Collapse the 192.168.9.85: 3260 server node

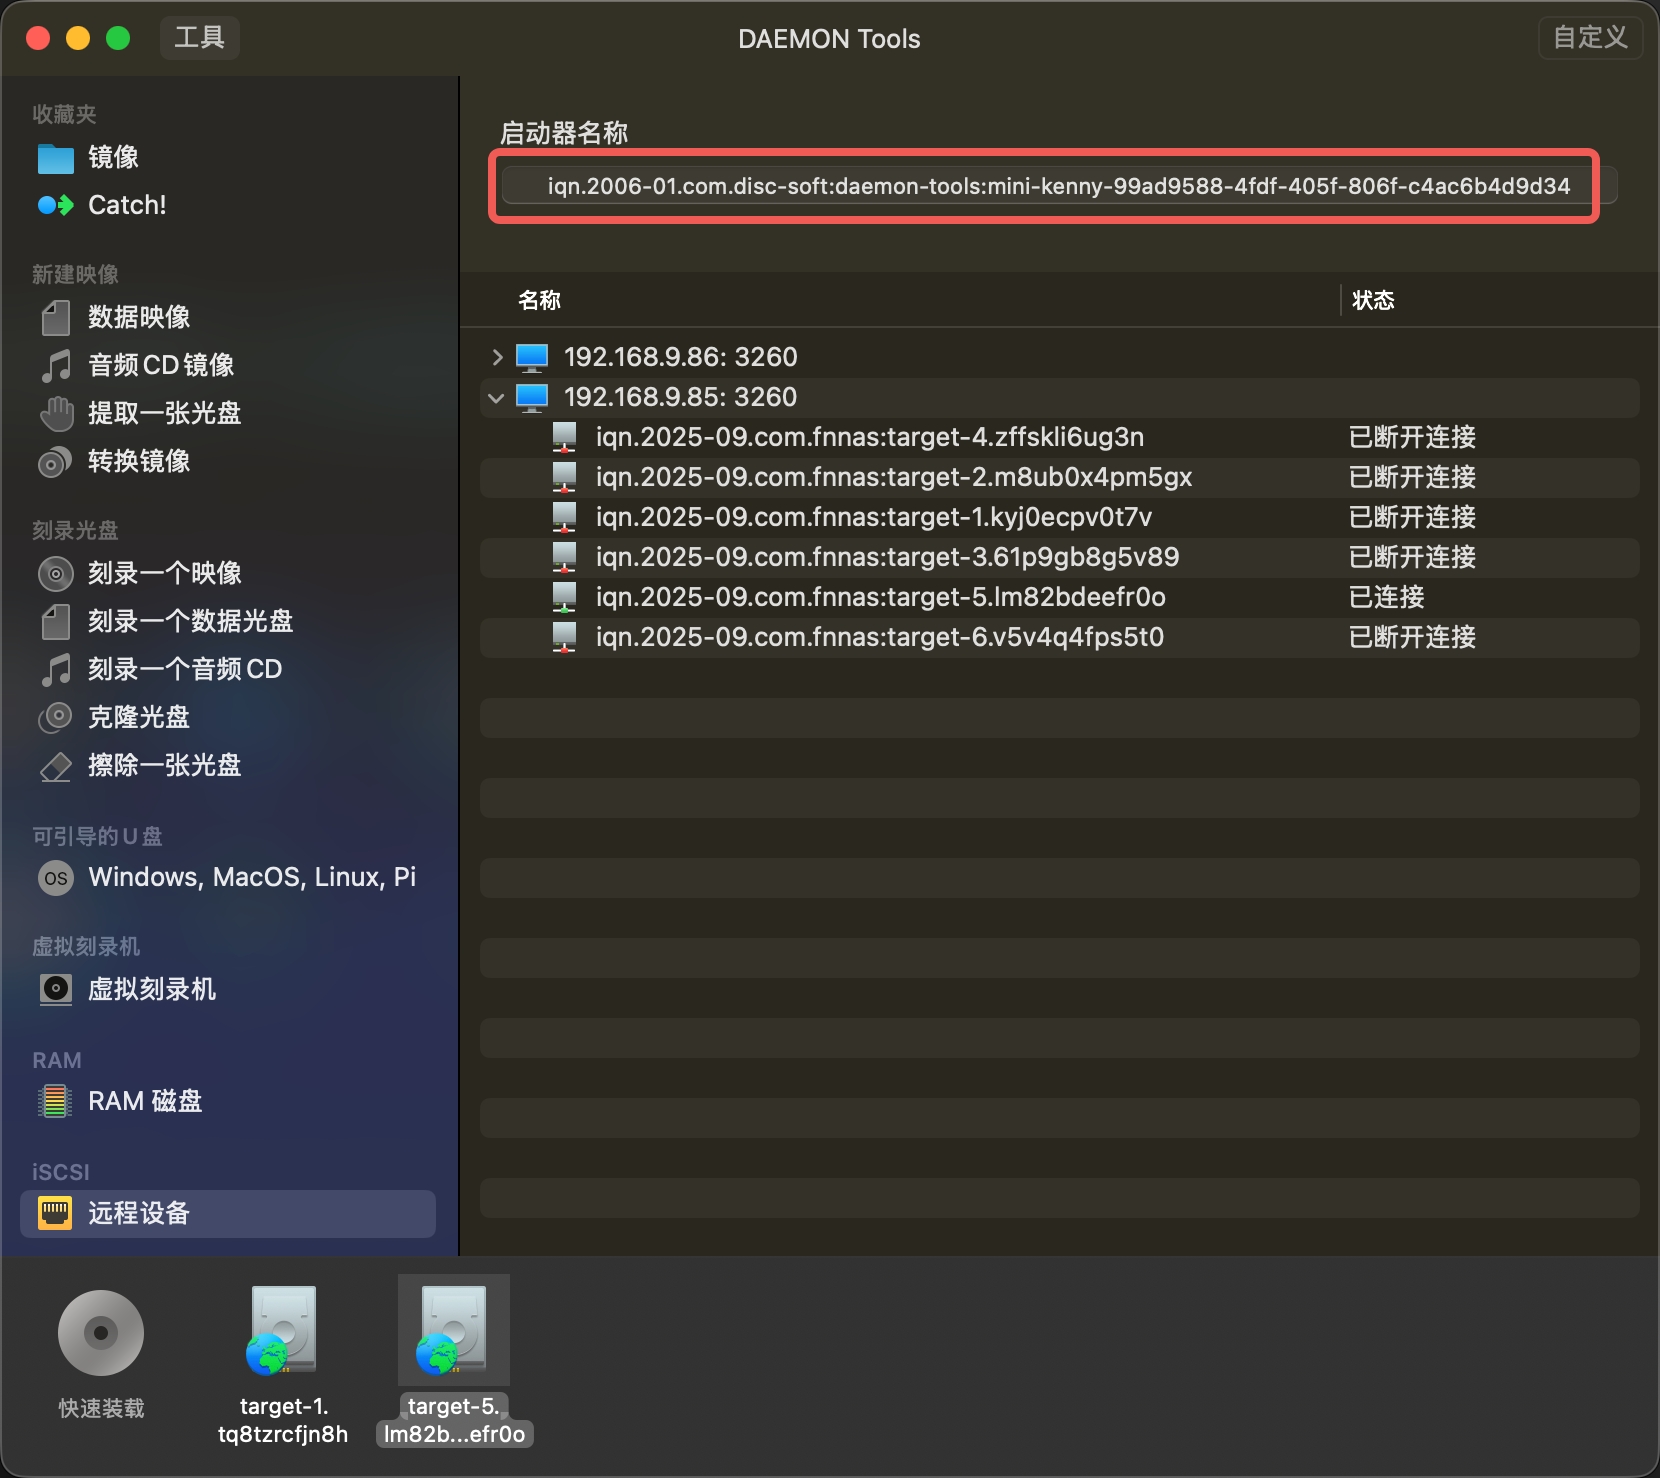coord(496,398)
